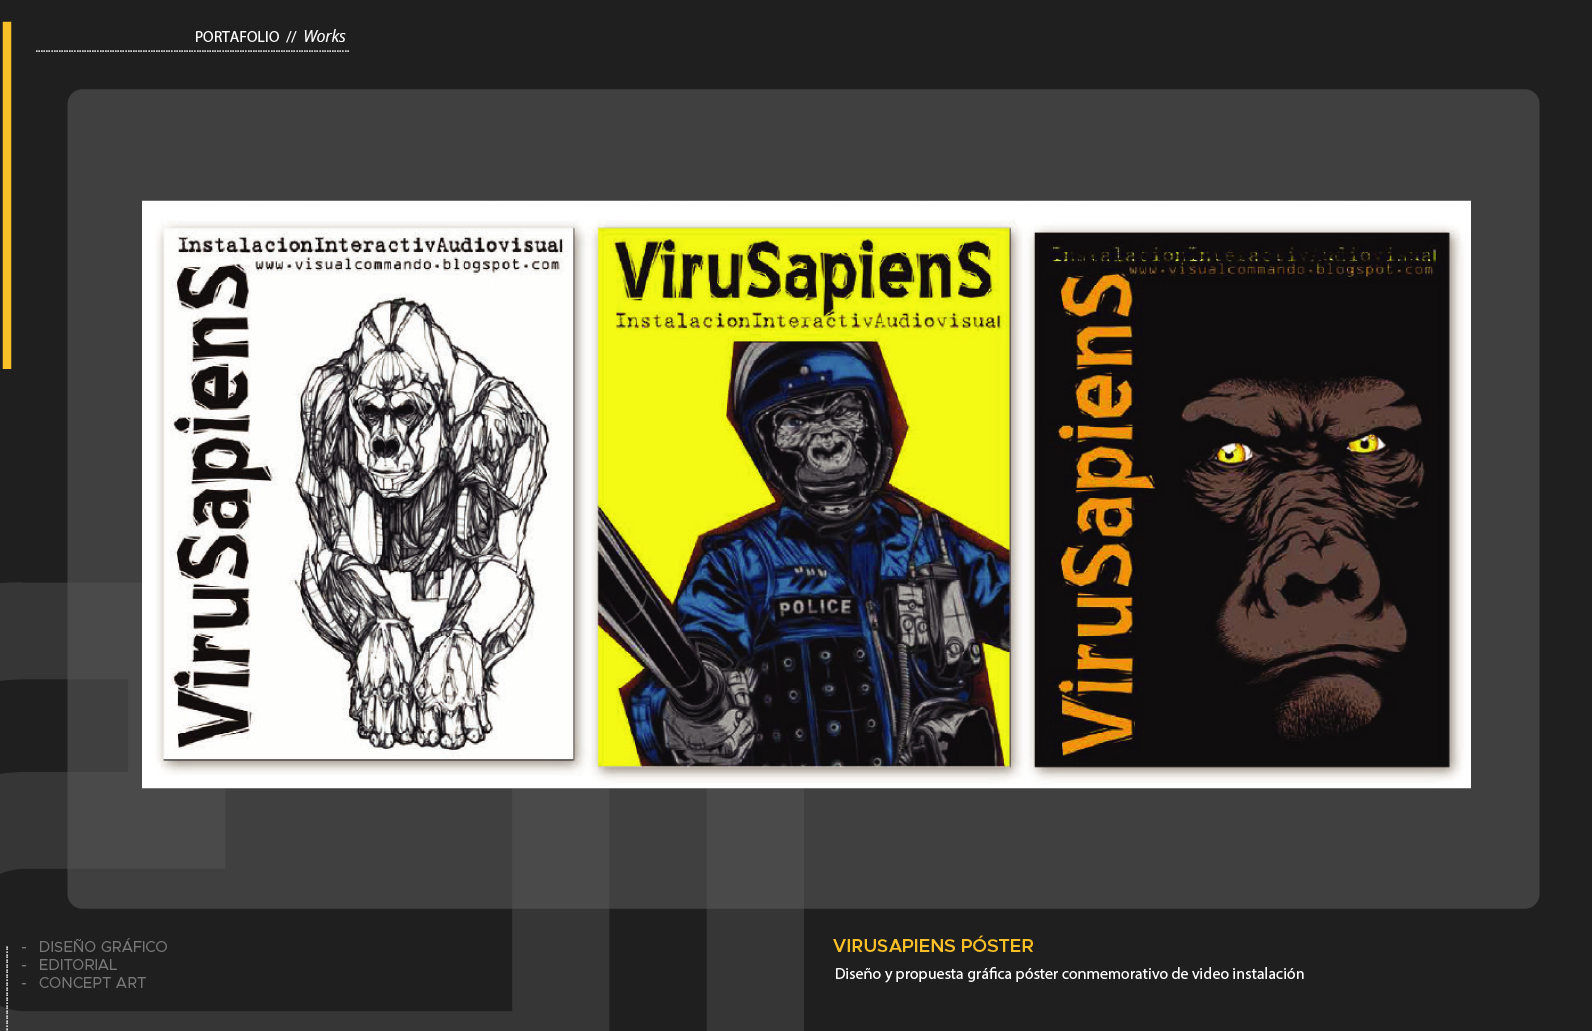
Task: Select the Works section title
Action: (x=324, y=37)
